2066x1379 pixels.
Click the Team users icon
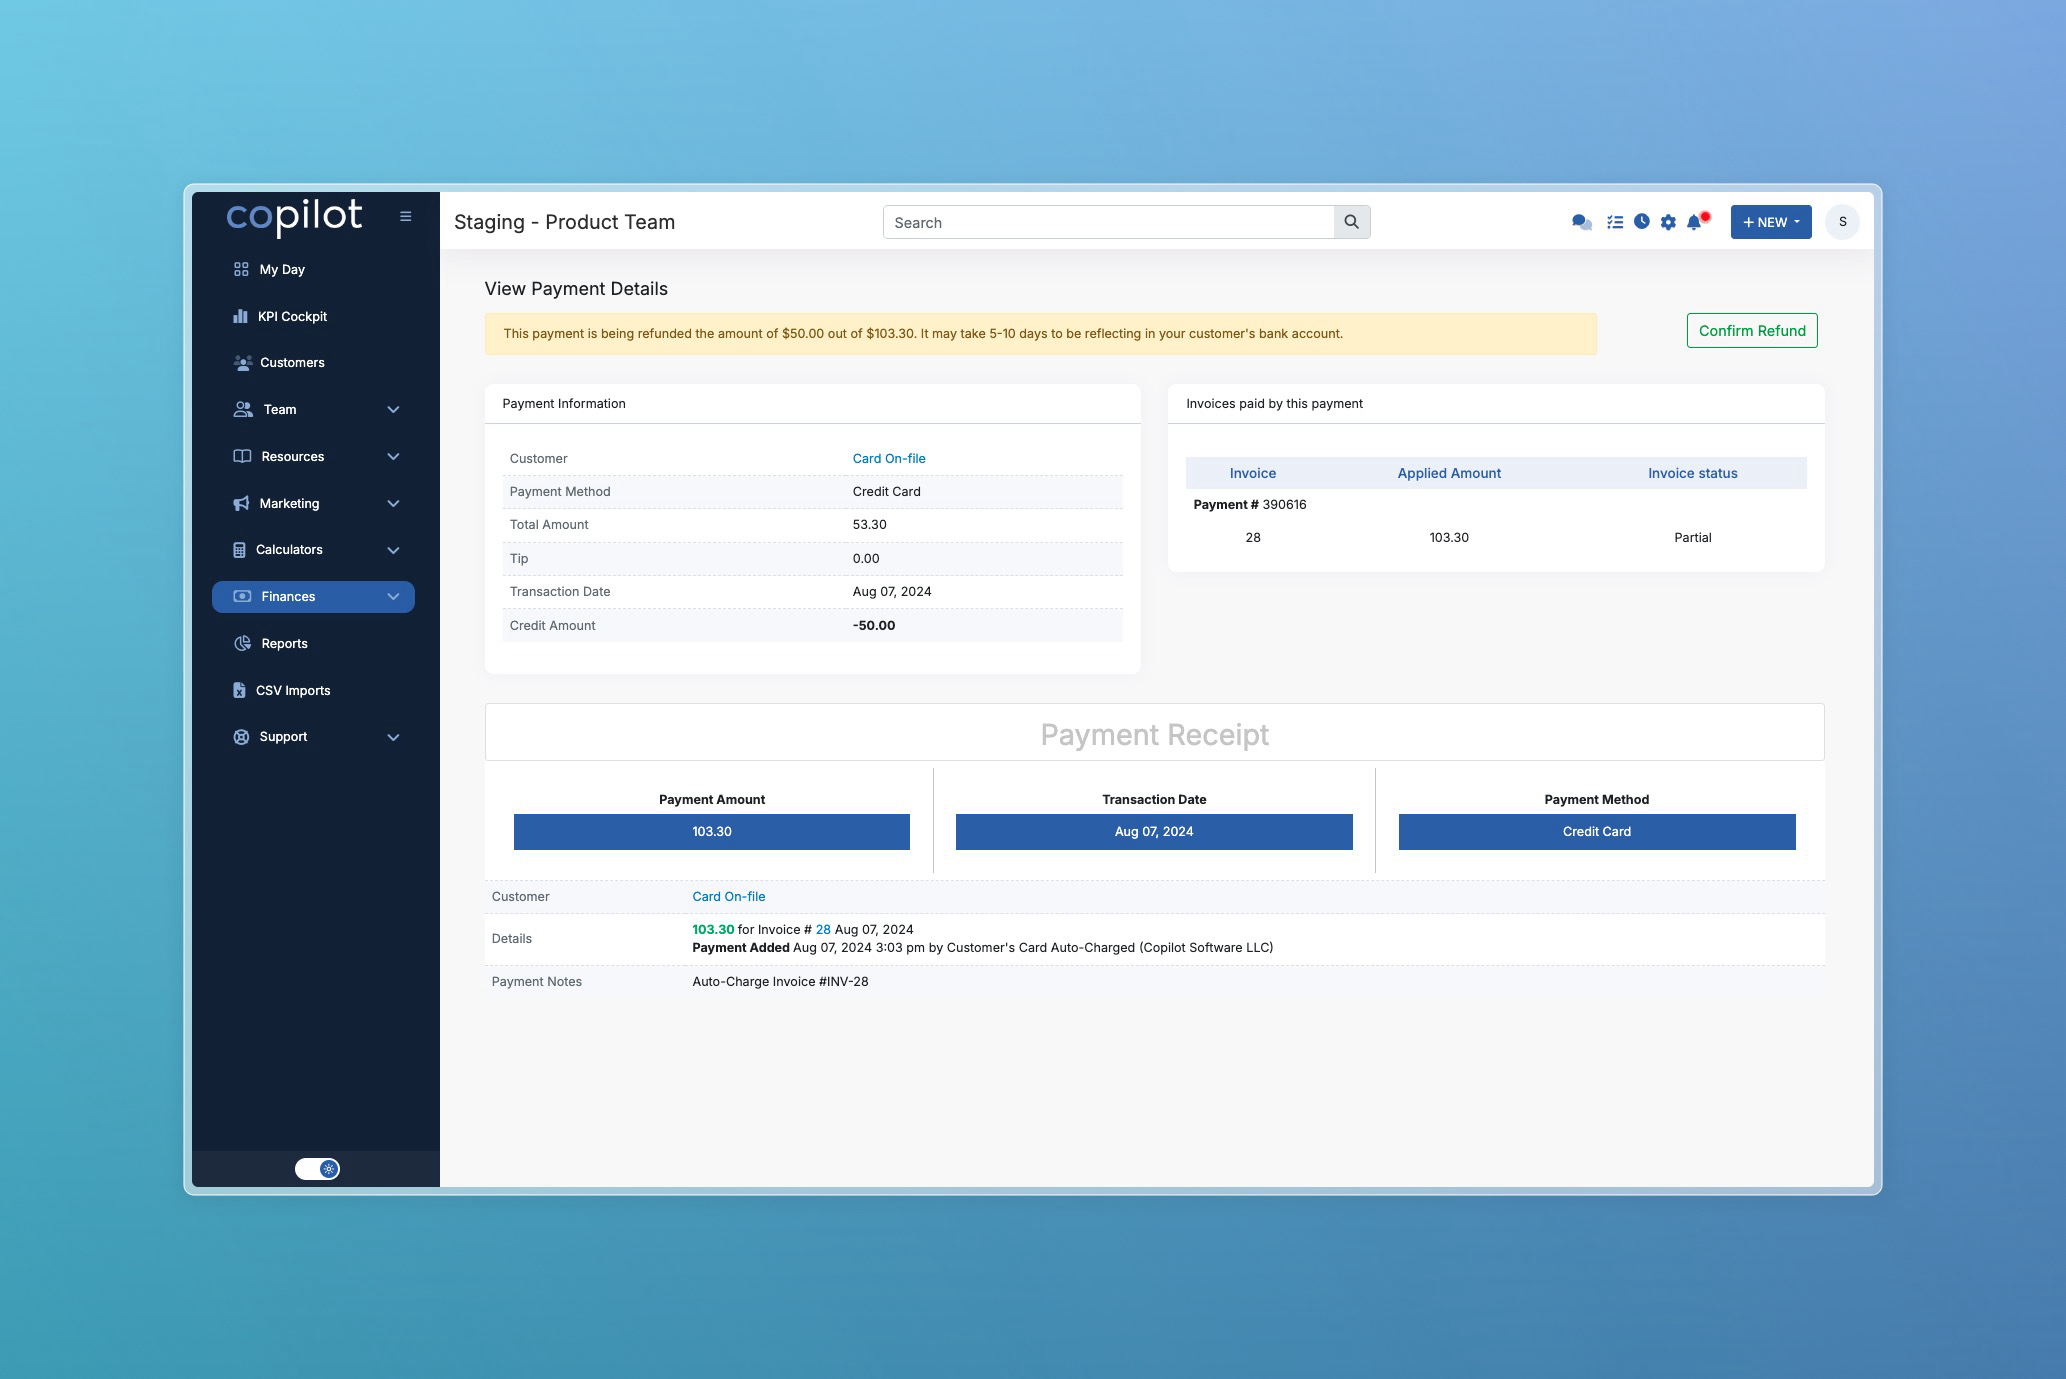click(x=243, y=409)
